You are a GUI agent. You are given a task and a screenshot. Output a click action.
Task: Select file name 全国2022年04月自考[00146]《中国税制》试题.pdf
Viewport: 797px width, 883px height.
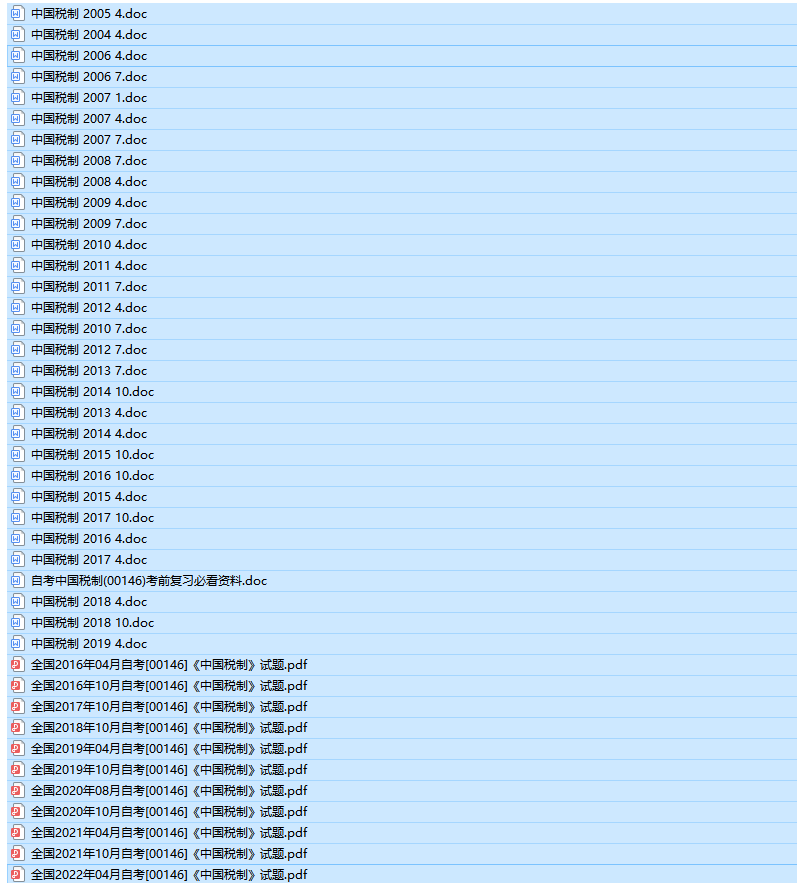coord(169,875)
